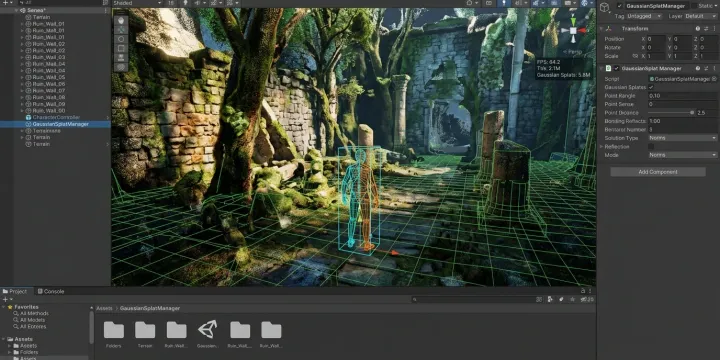Select CharacterComtroller in Hierarchy

point(56,118)
